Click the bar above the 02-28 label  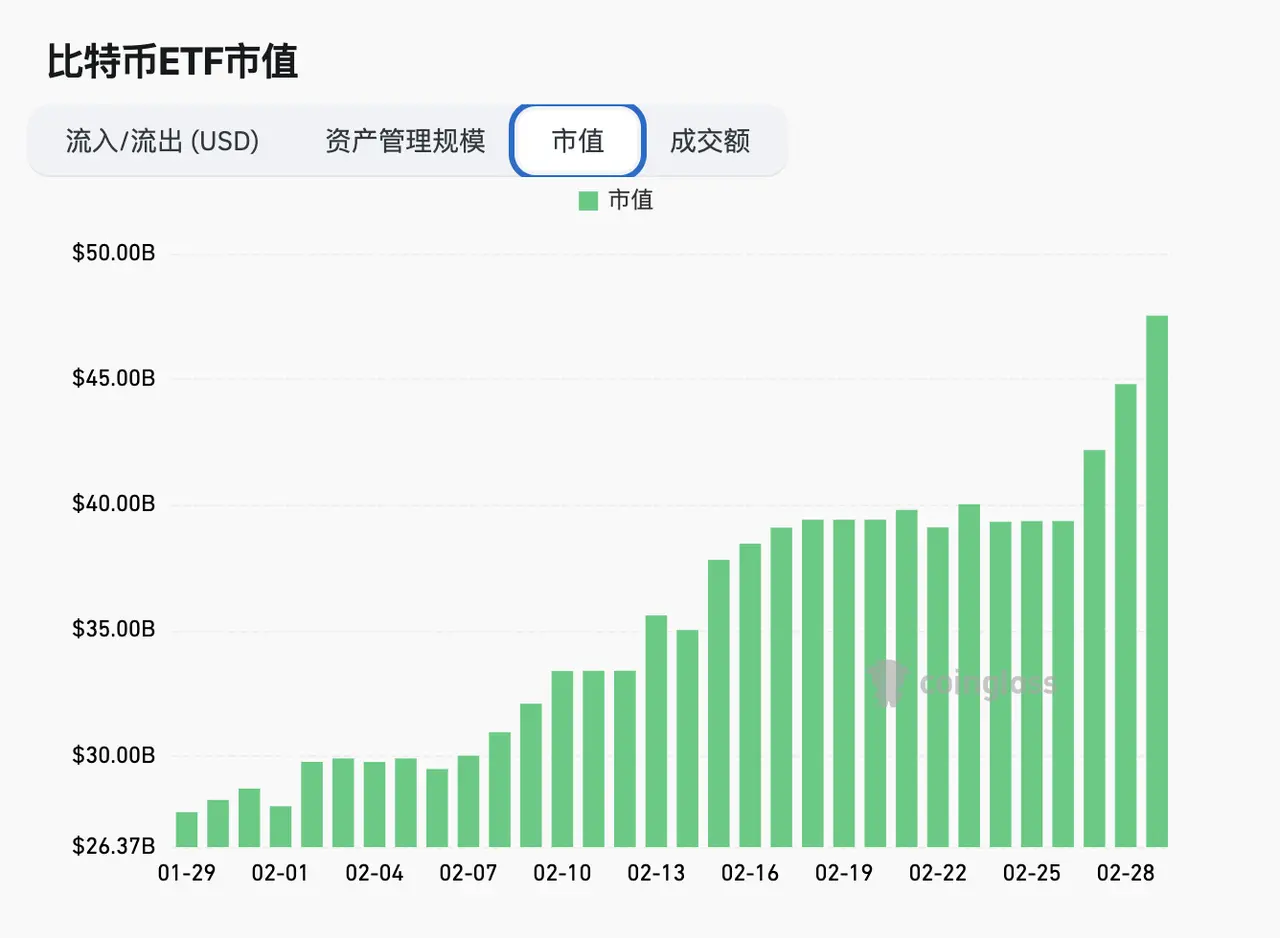click(1126, 615)
